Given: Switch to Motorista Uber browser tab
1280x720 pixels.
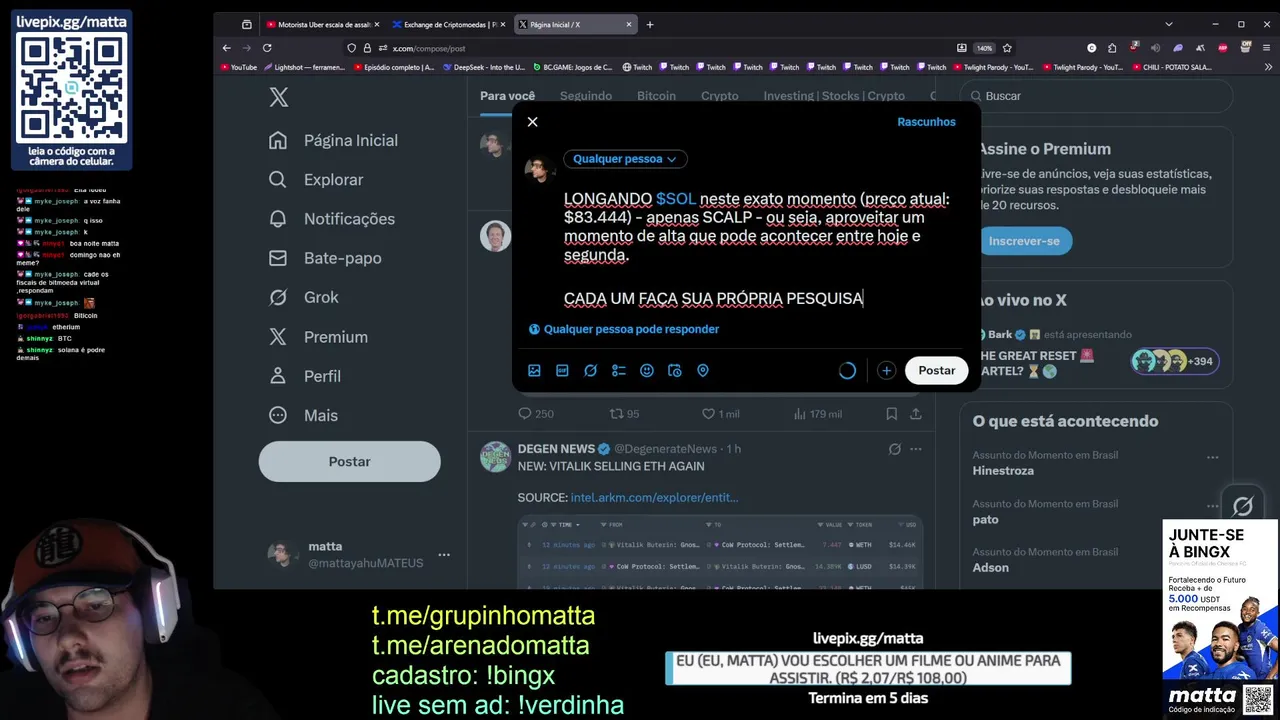Looking at the screenshot, I should pyautogui.click(x=321, y=24).
